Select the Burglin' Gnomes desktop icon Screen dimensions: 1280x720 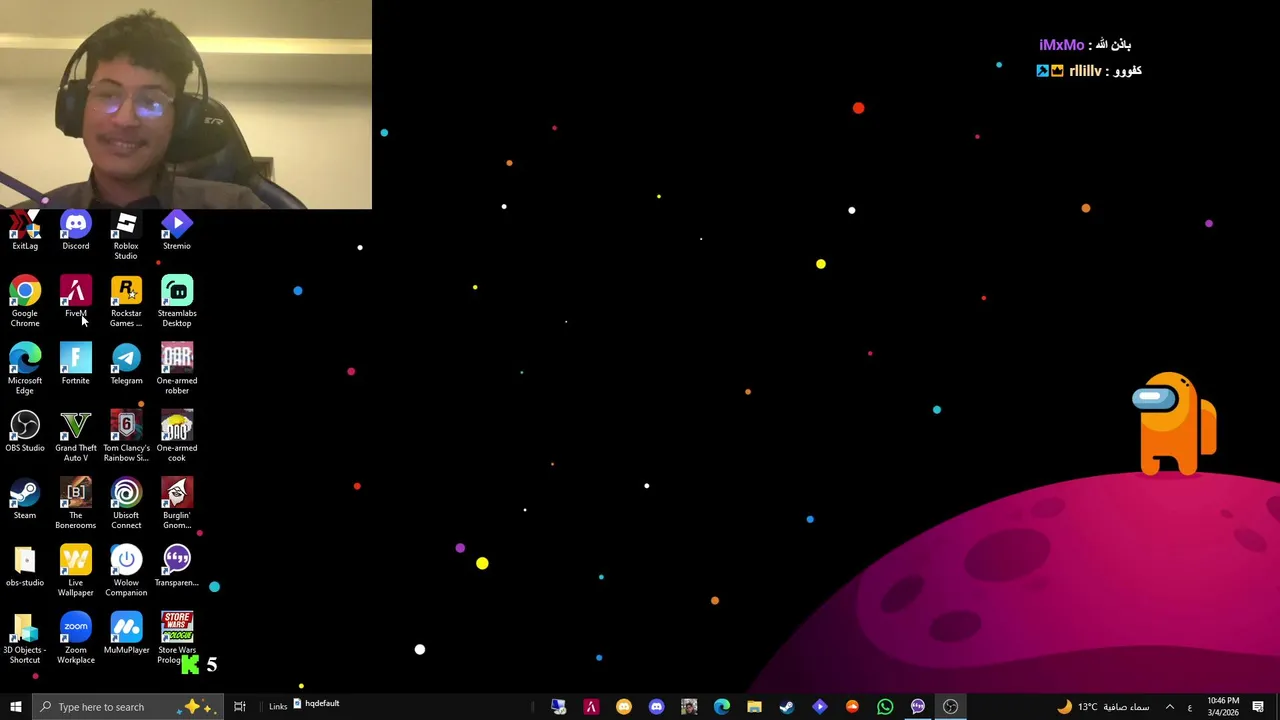coord(177,503)
